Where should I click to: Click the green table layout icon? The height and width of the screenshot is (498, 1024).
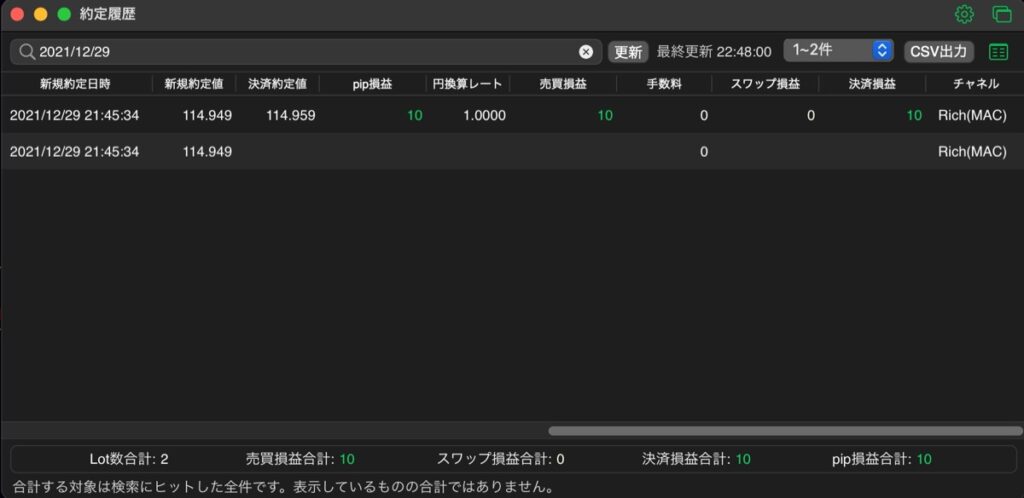tap(999, 52)
